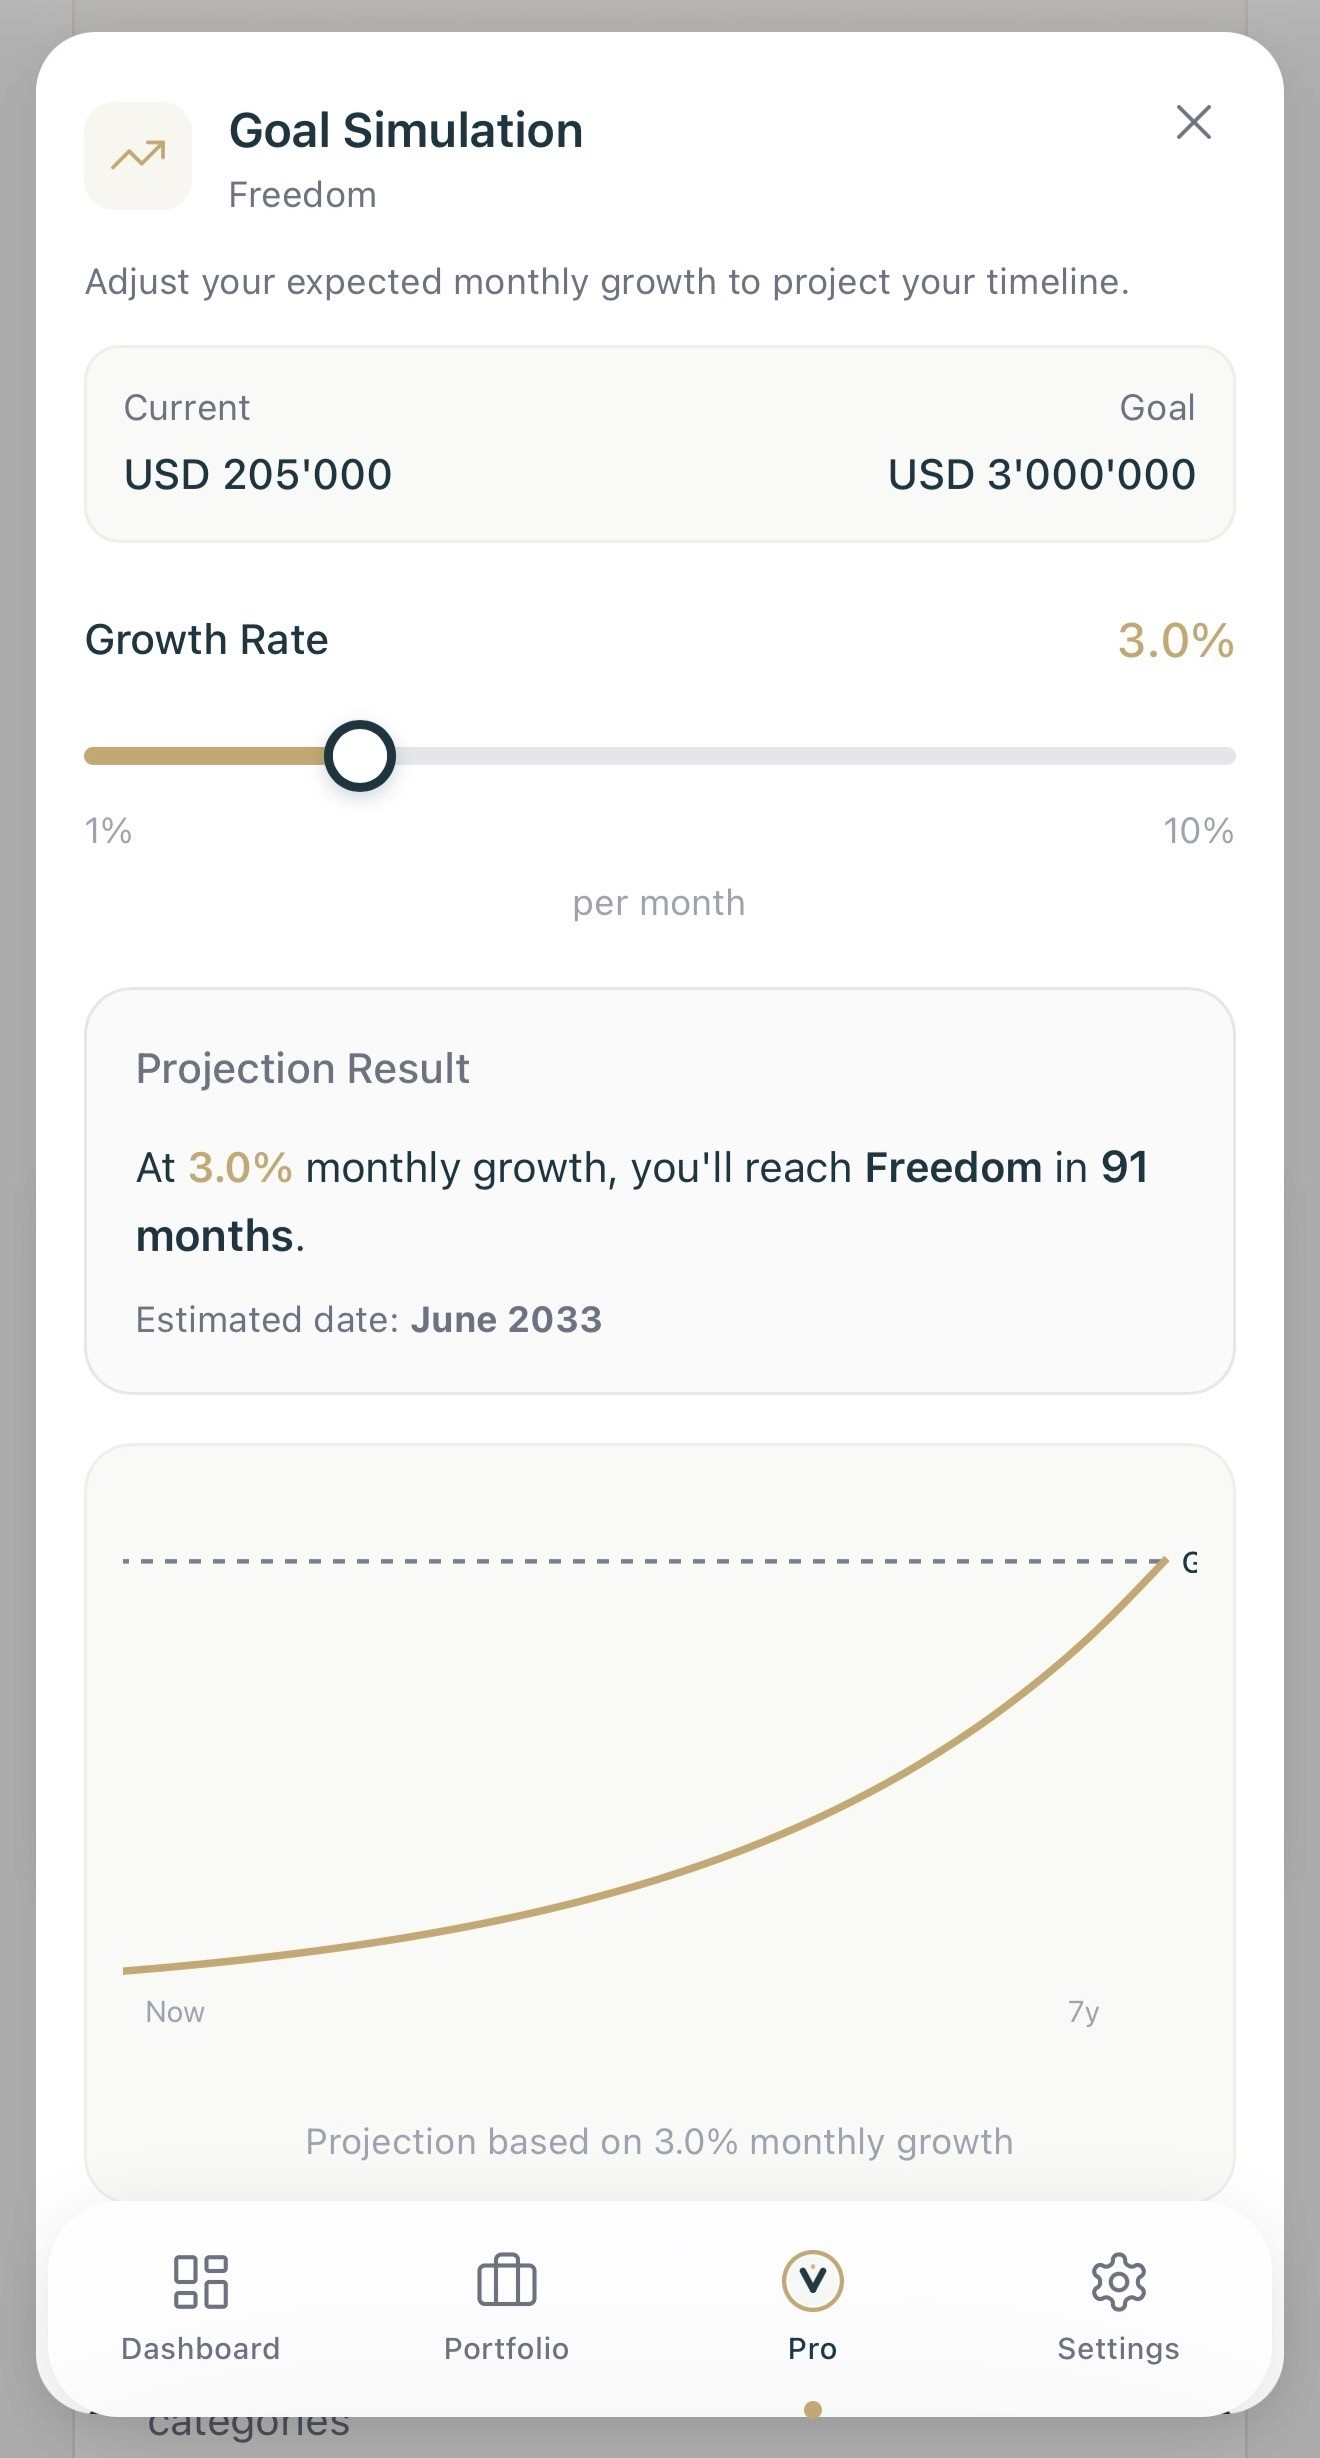
Task: Tap the Dashboard tab label
Action: [201, 2349]
